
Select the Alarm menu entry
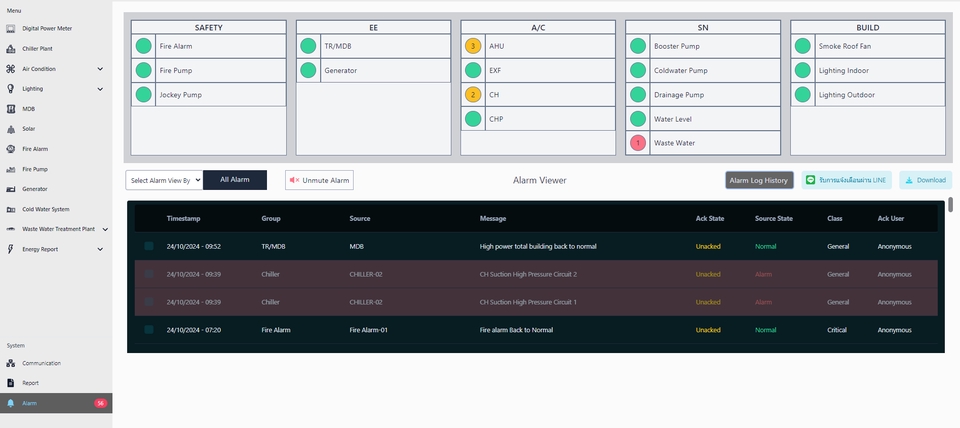coord(56,404)
